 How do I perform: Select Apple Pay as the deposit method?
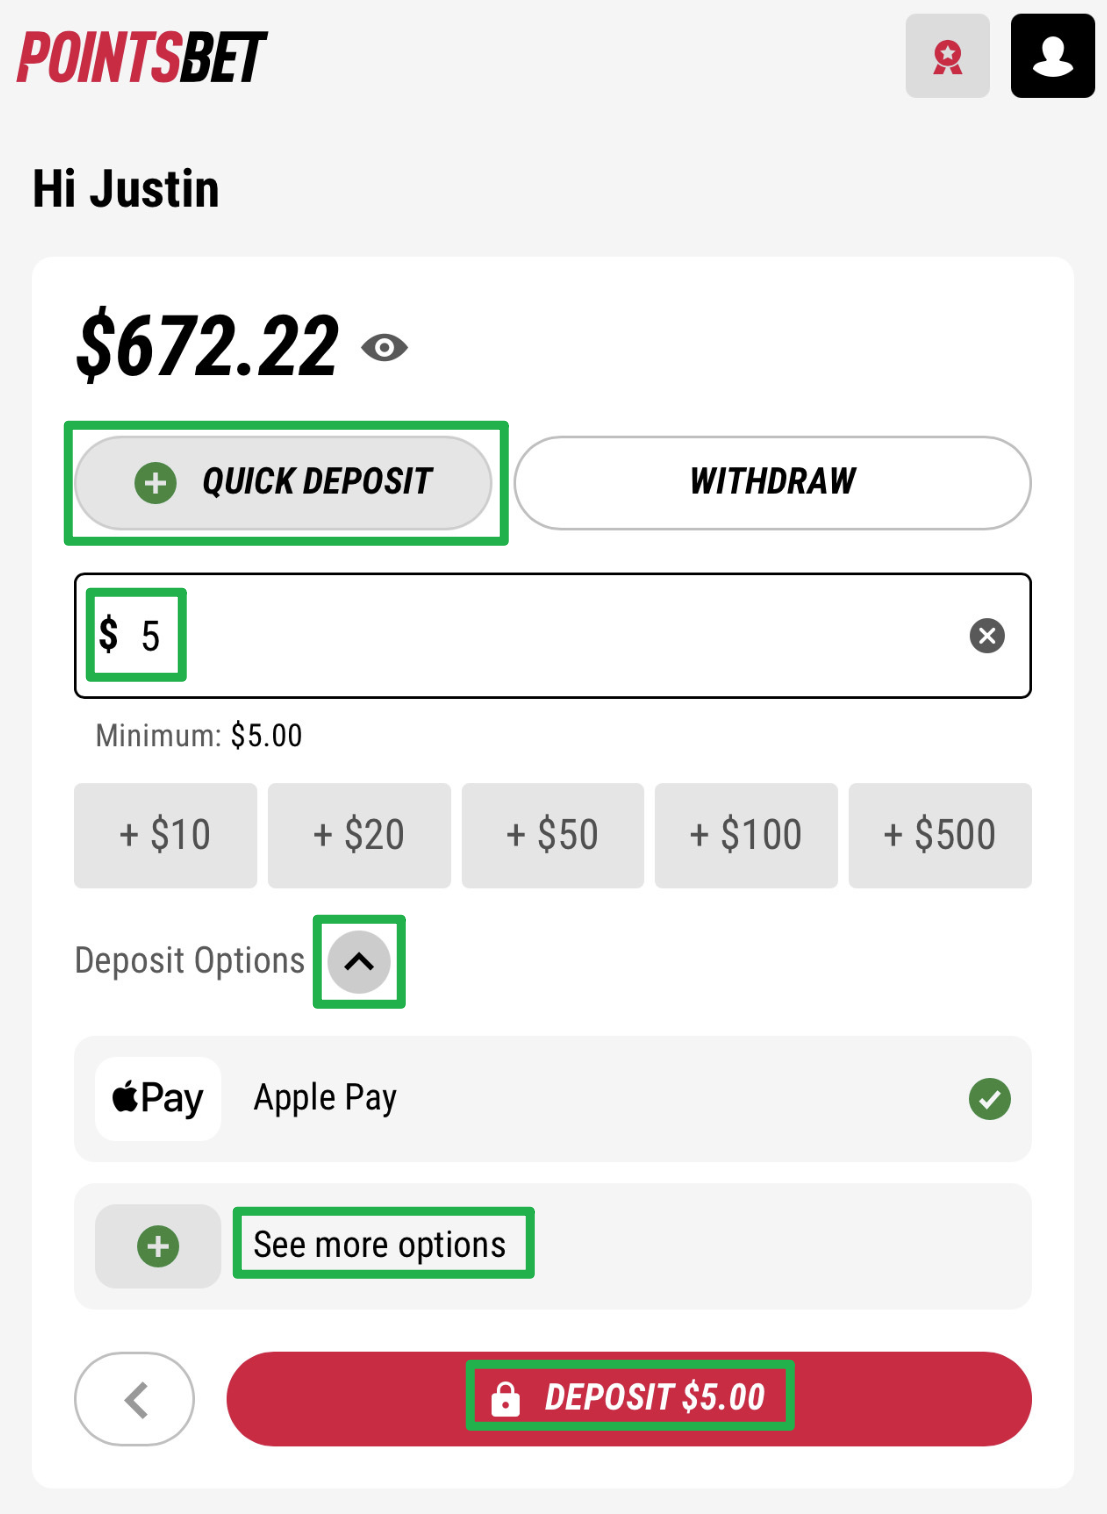(x=553, y=1099)
